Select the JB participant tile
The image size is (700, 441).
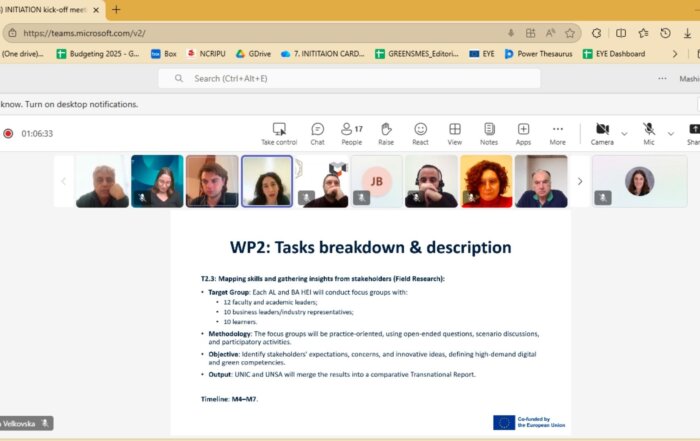pyautogui.click(x=377, y=181)
